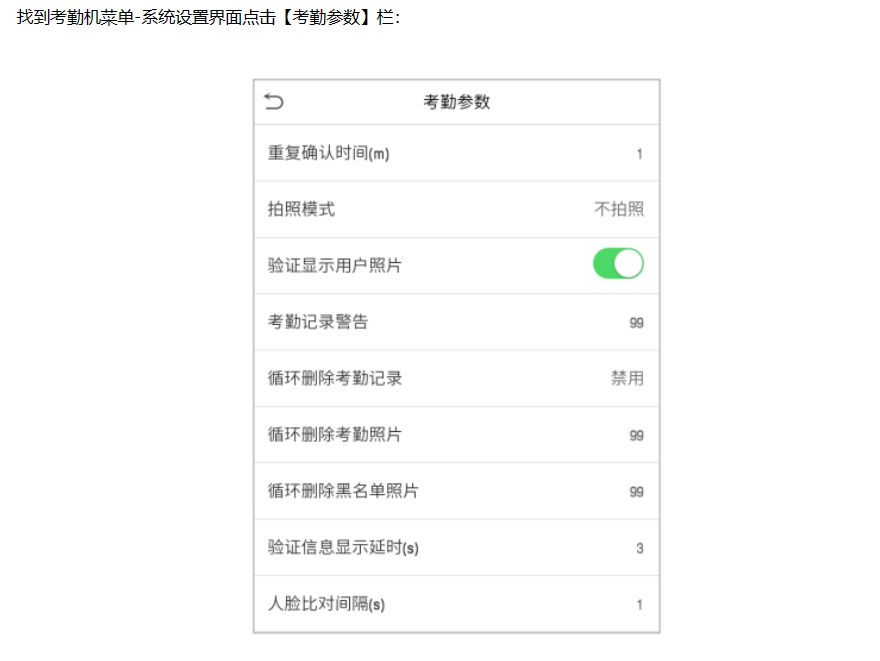Image resolution: width=880 pixels, height=661 pixels.
Task: Edit the 1 value of 重复确认时间
Action: (639, 154)
